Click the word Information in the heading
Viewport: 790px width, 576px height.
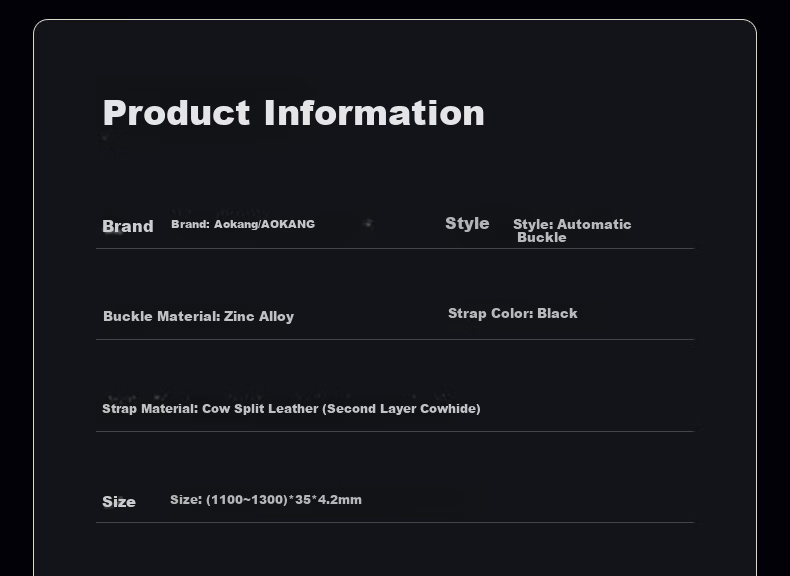[374, 113]
